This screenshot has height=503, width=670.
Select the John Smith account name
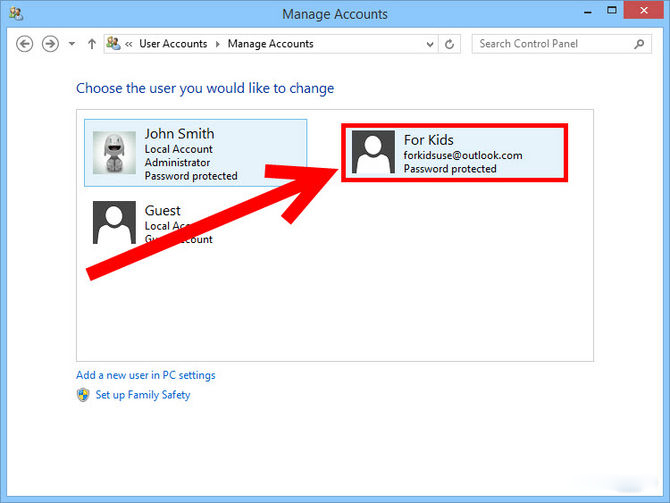[x=179, y=134]
